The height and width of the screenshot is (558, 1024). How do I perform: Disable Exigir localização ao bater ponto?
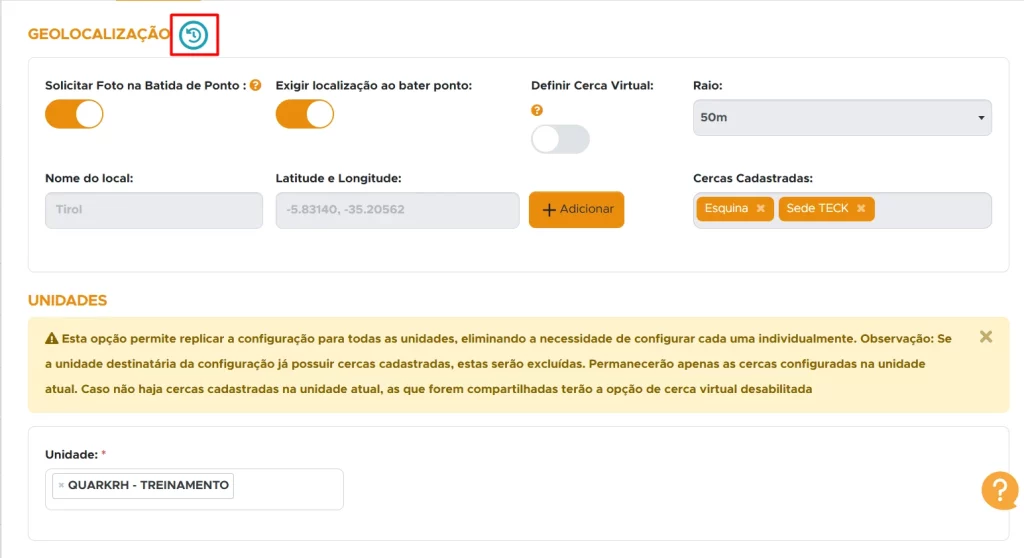pos(305,114)
